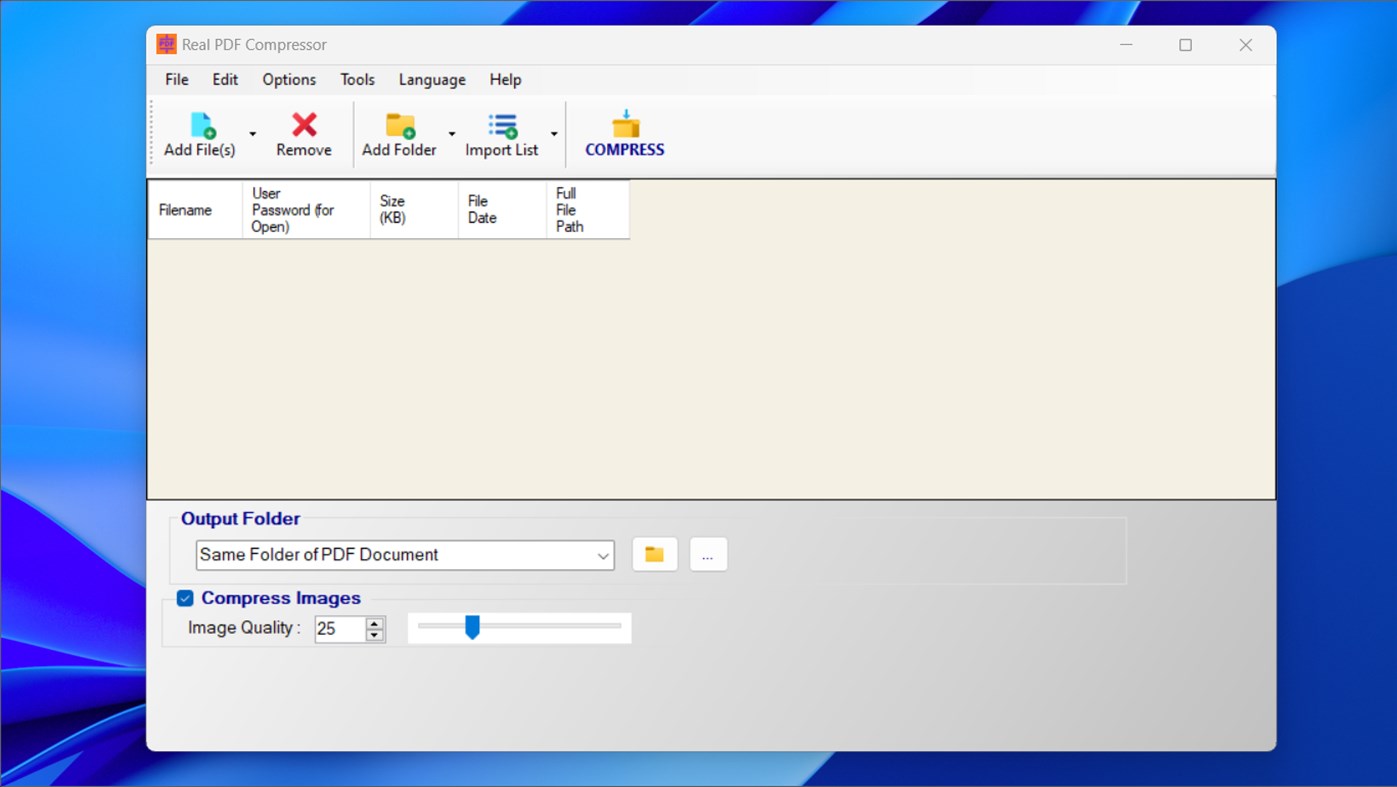This screenshot has height=787, width=1397.
Task: Adjust the Image Quality slider handle
Action: pyautogui.click(x=472, y=627)
